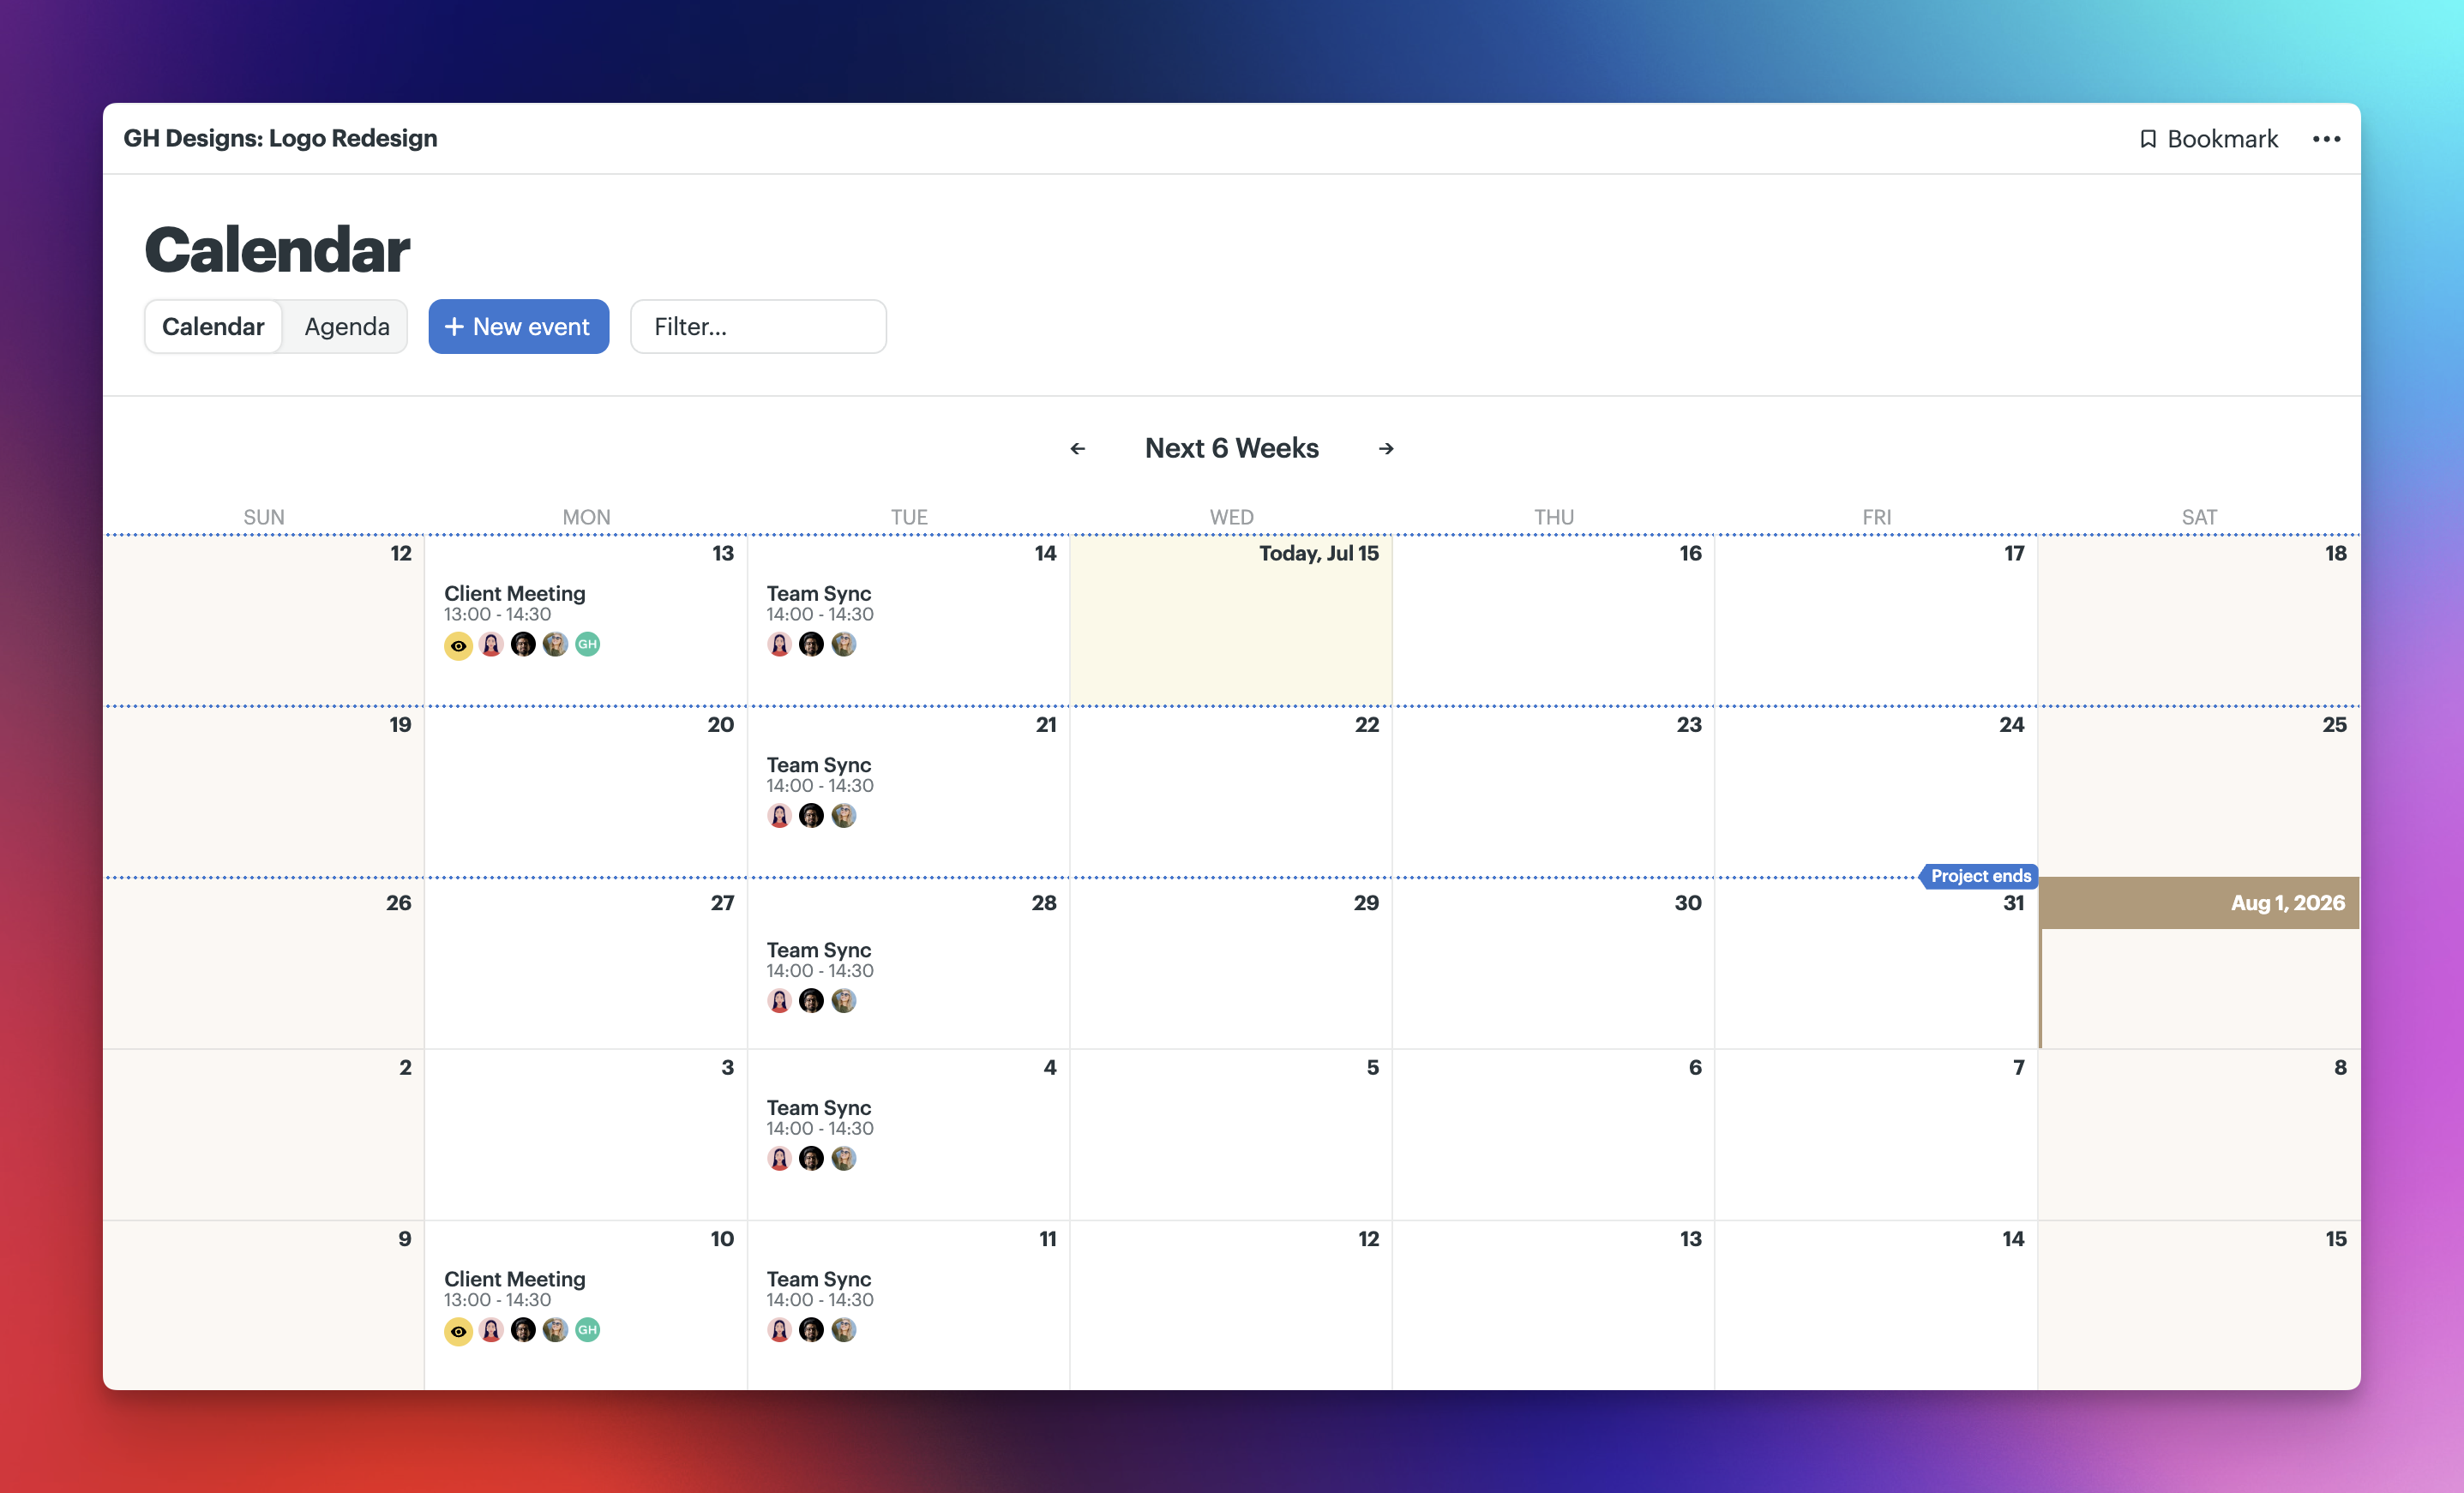Viewport: 2464px width, 1493px height.
Task: Select the Today, Jul 15 cell
Action: coord(1231,620)
